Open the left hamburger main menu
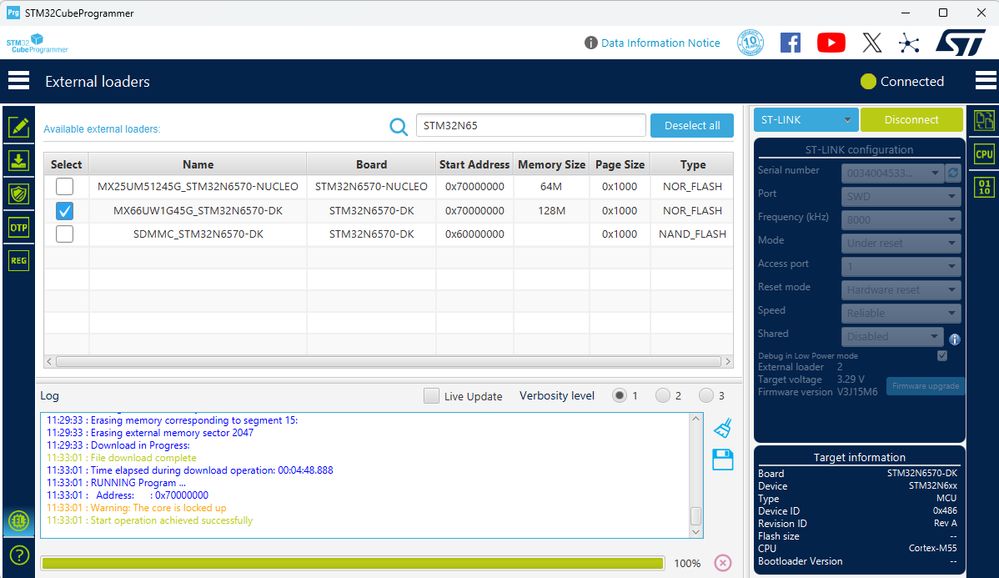The image size is (999, 578). [18, 81]
